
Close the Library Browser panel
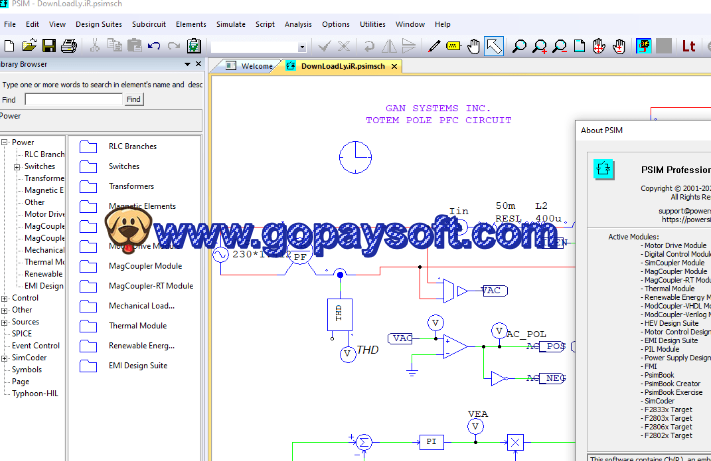(198, 64)
